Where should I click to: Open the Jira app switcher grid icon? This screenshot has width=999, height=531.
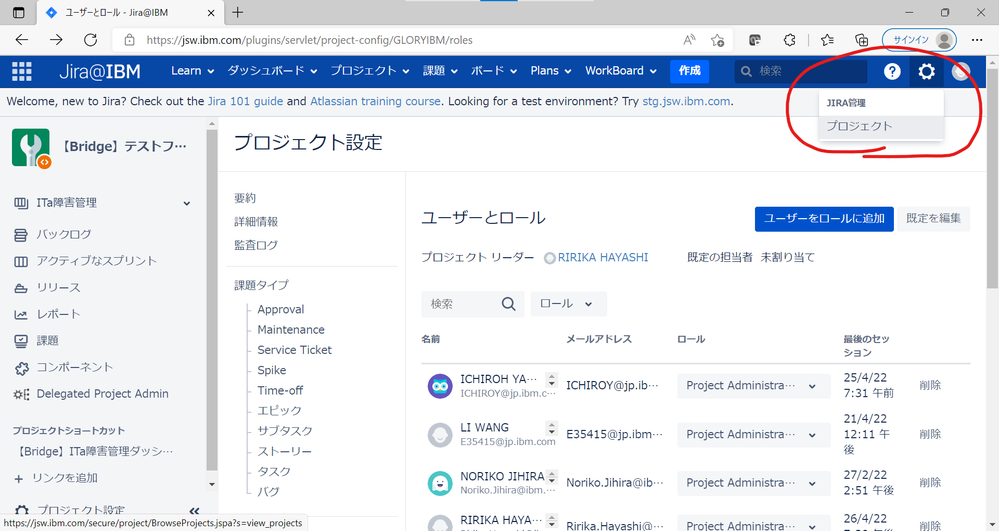coord(22,71)
